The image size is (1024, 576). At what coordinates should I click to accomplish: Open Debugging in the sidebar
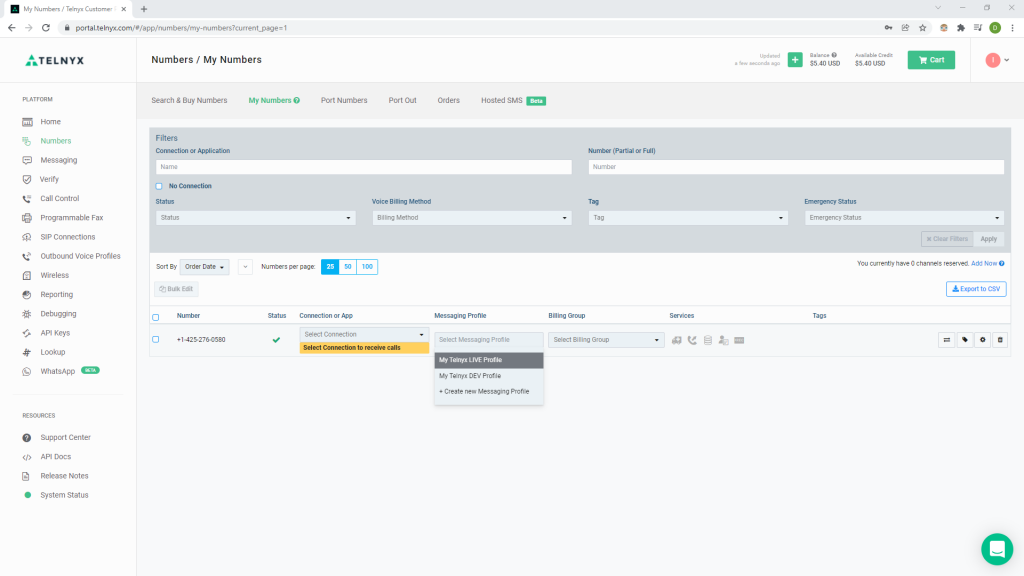click(x=58, y=313)
